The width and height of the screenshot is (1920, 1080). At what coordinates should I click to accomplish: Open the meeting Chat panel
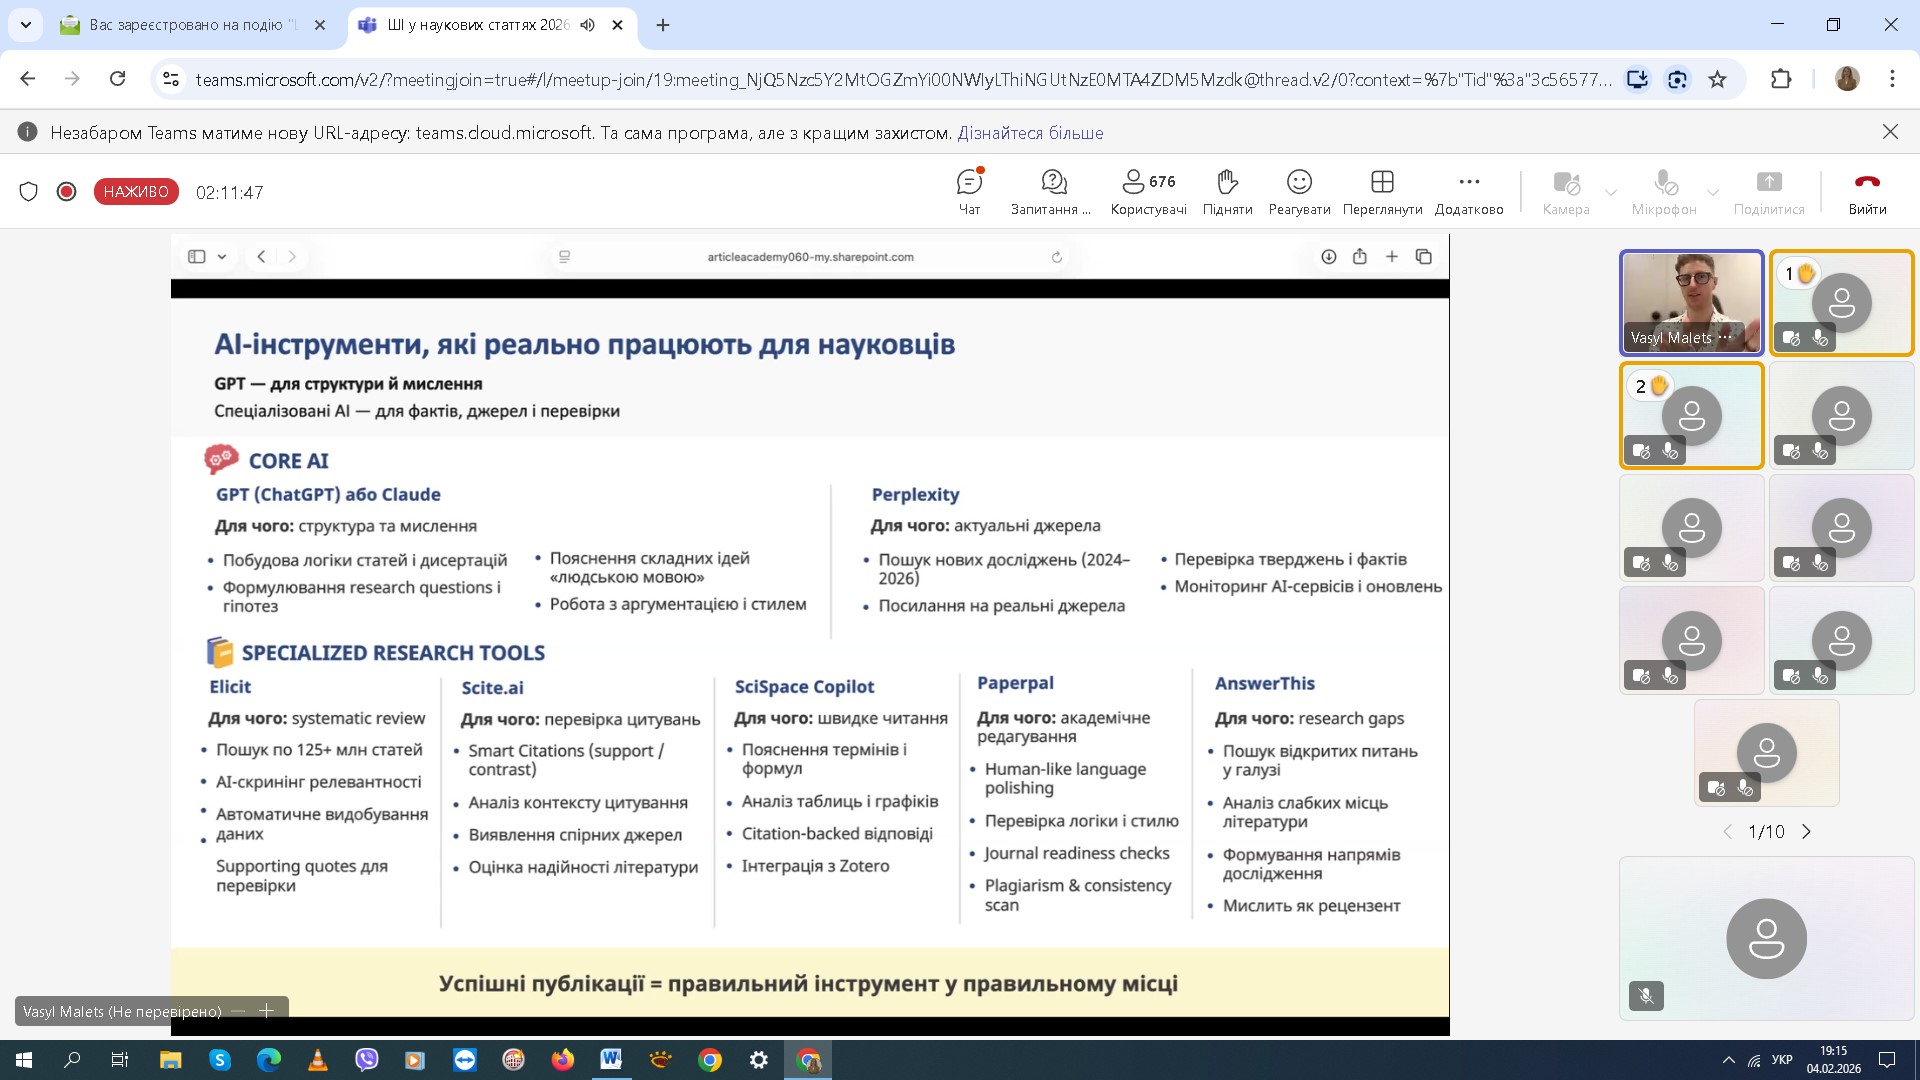[x=969, y=192]
